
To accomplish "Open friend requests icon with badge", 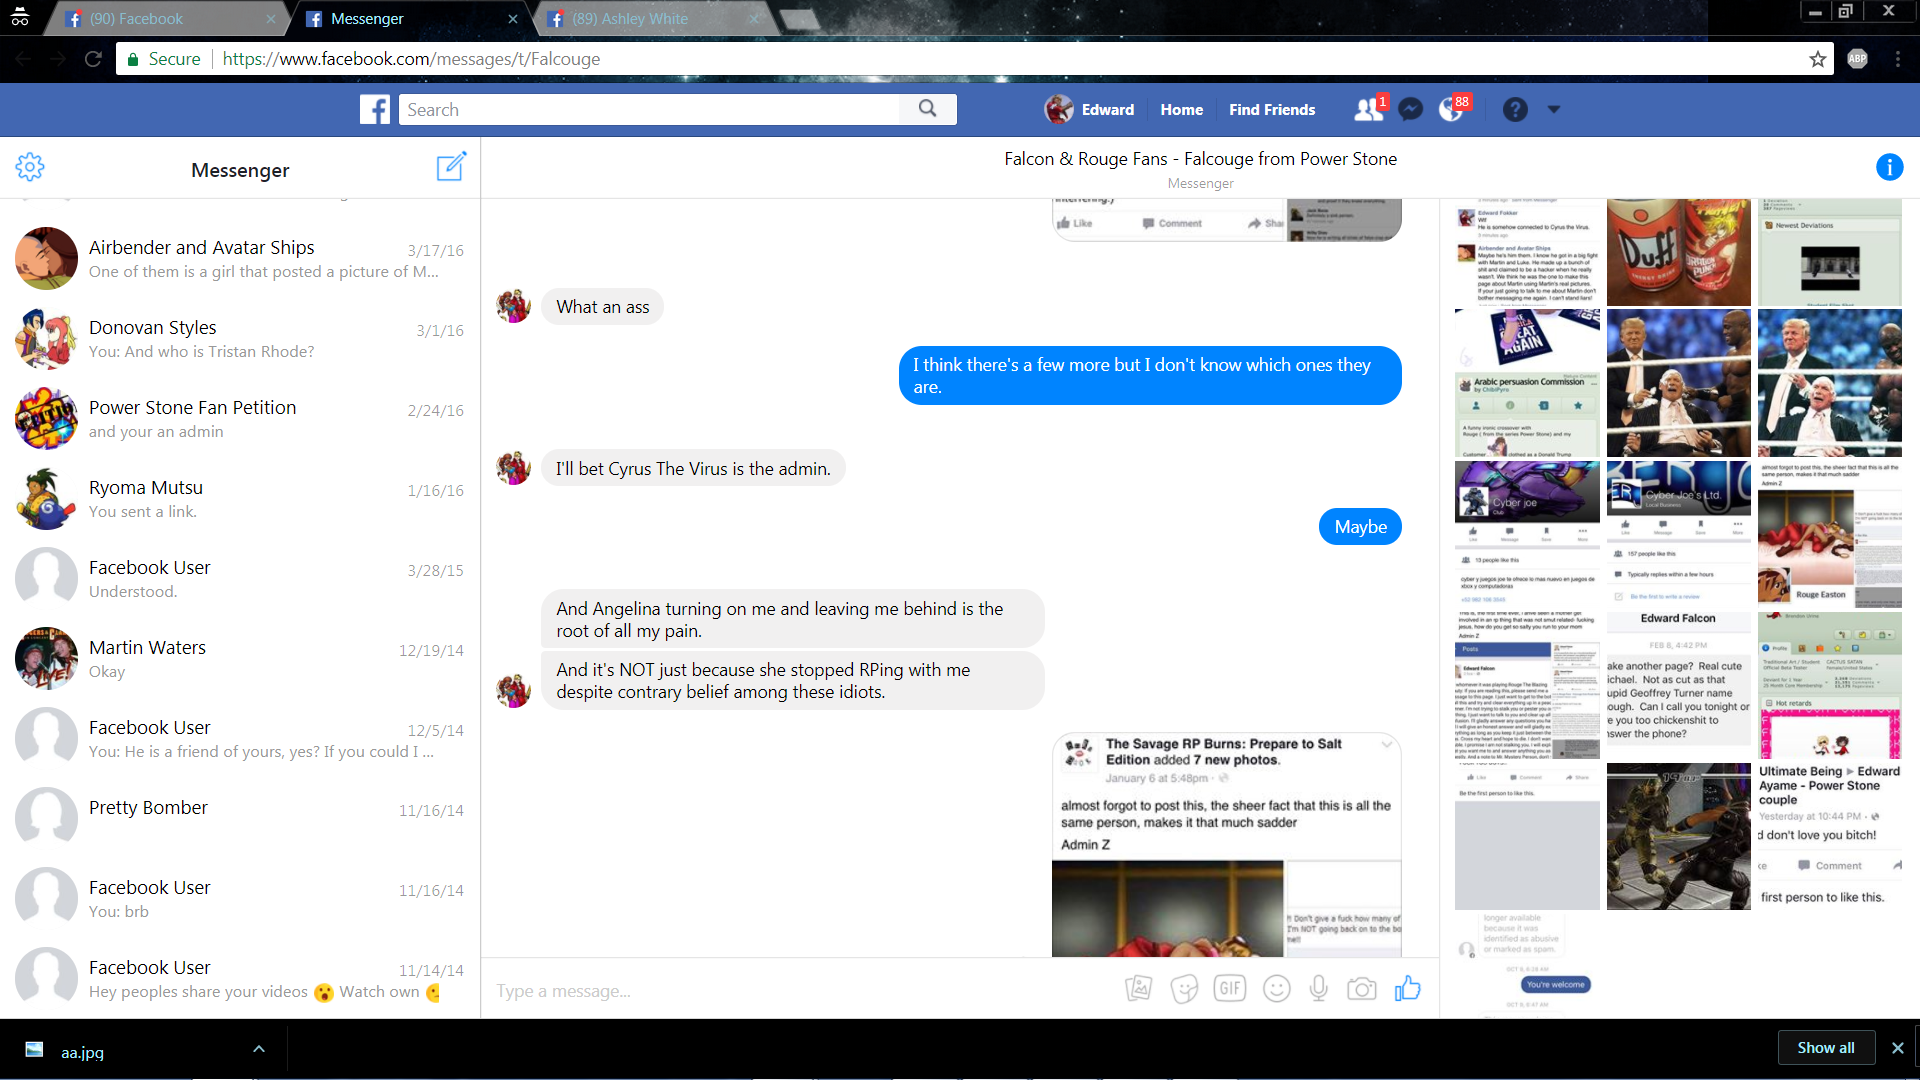I will 1369,109.
